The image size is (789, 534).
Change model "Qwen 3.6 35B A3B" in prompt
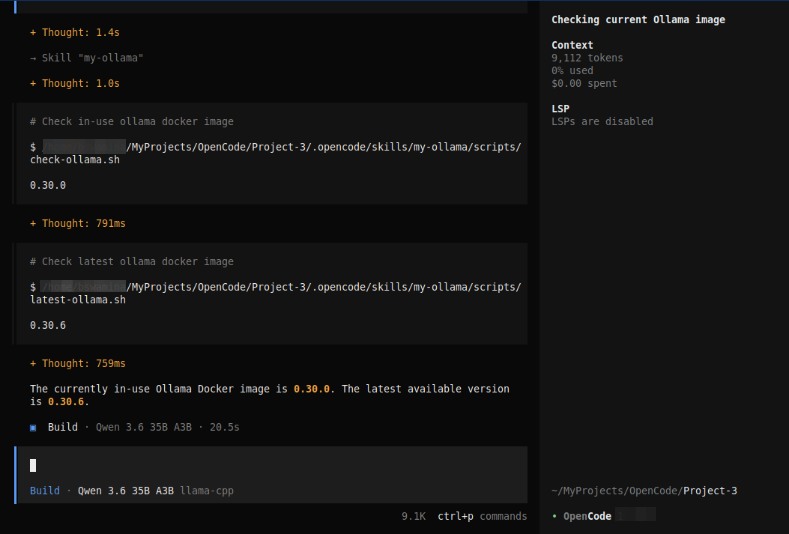tap(125, 490)
